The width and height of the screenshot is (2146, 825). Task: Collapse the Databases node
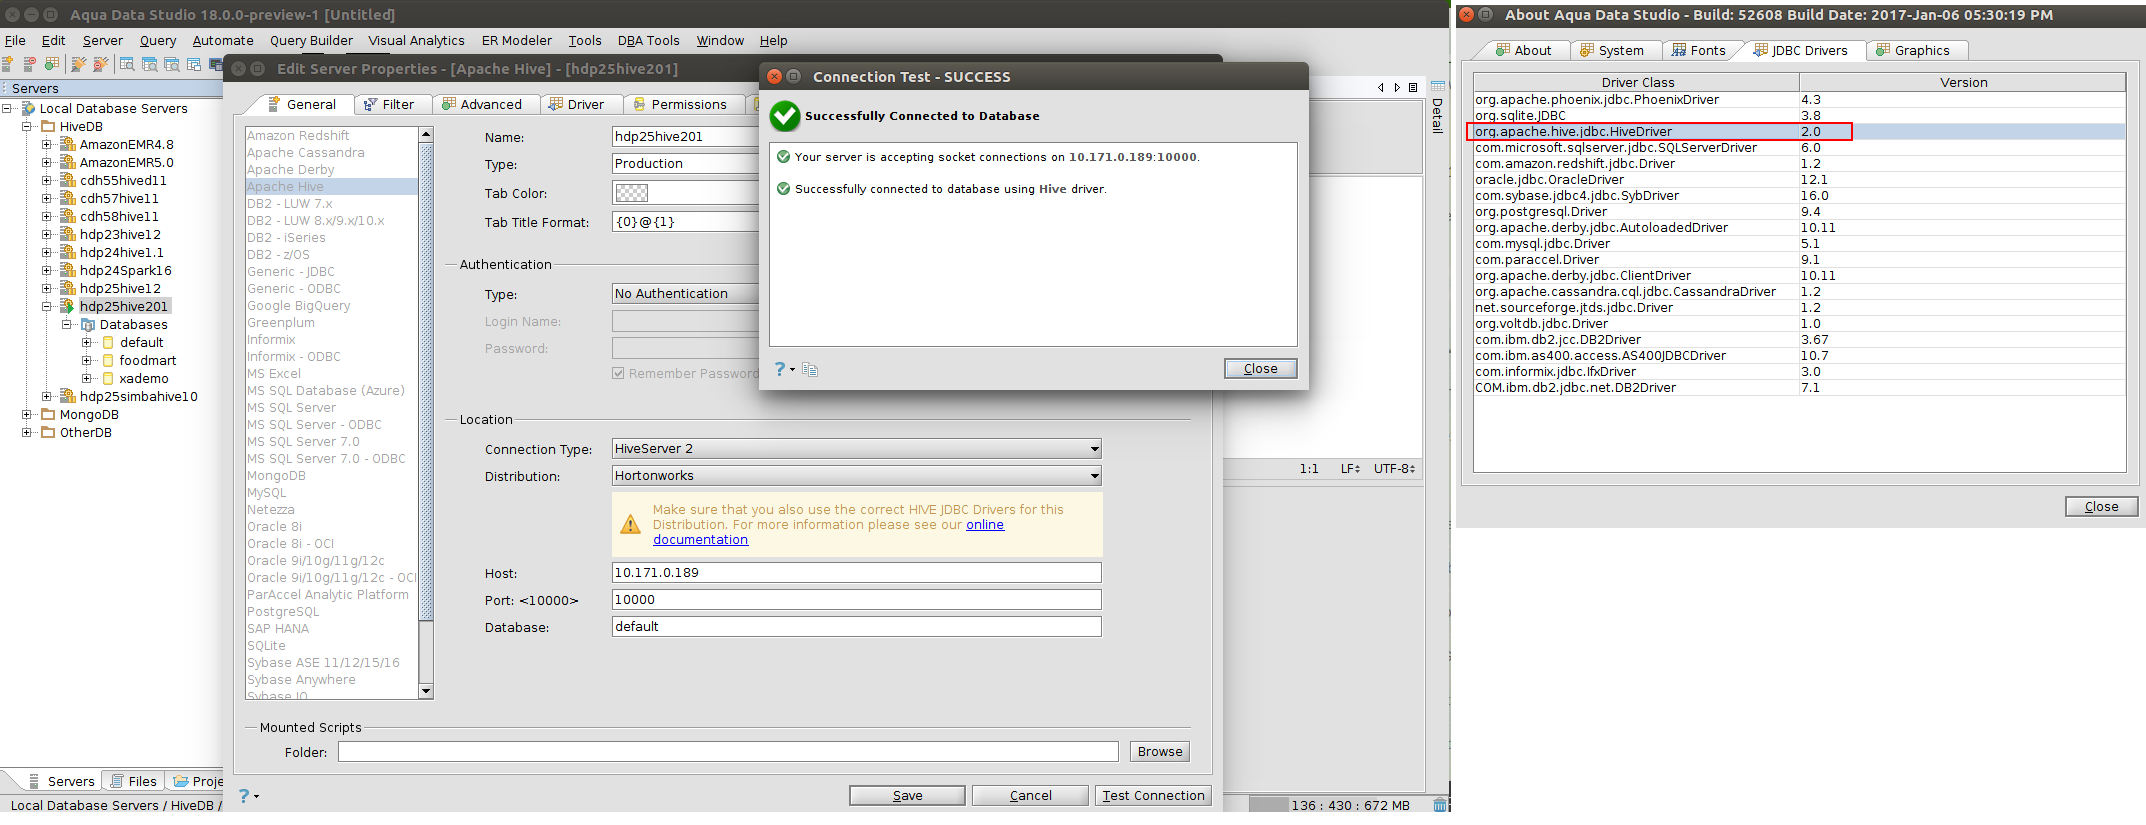(67, 324)
